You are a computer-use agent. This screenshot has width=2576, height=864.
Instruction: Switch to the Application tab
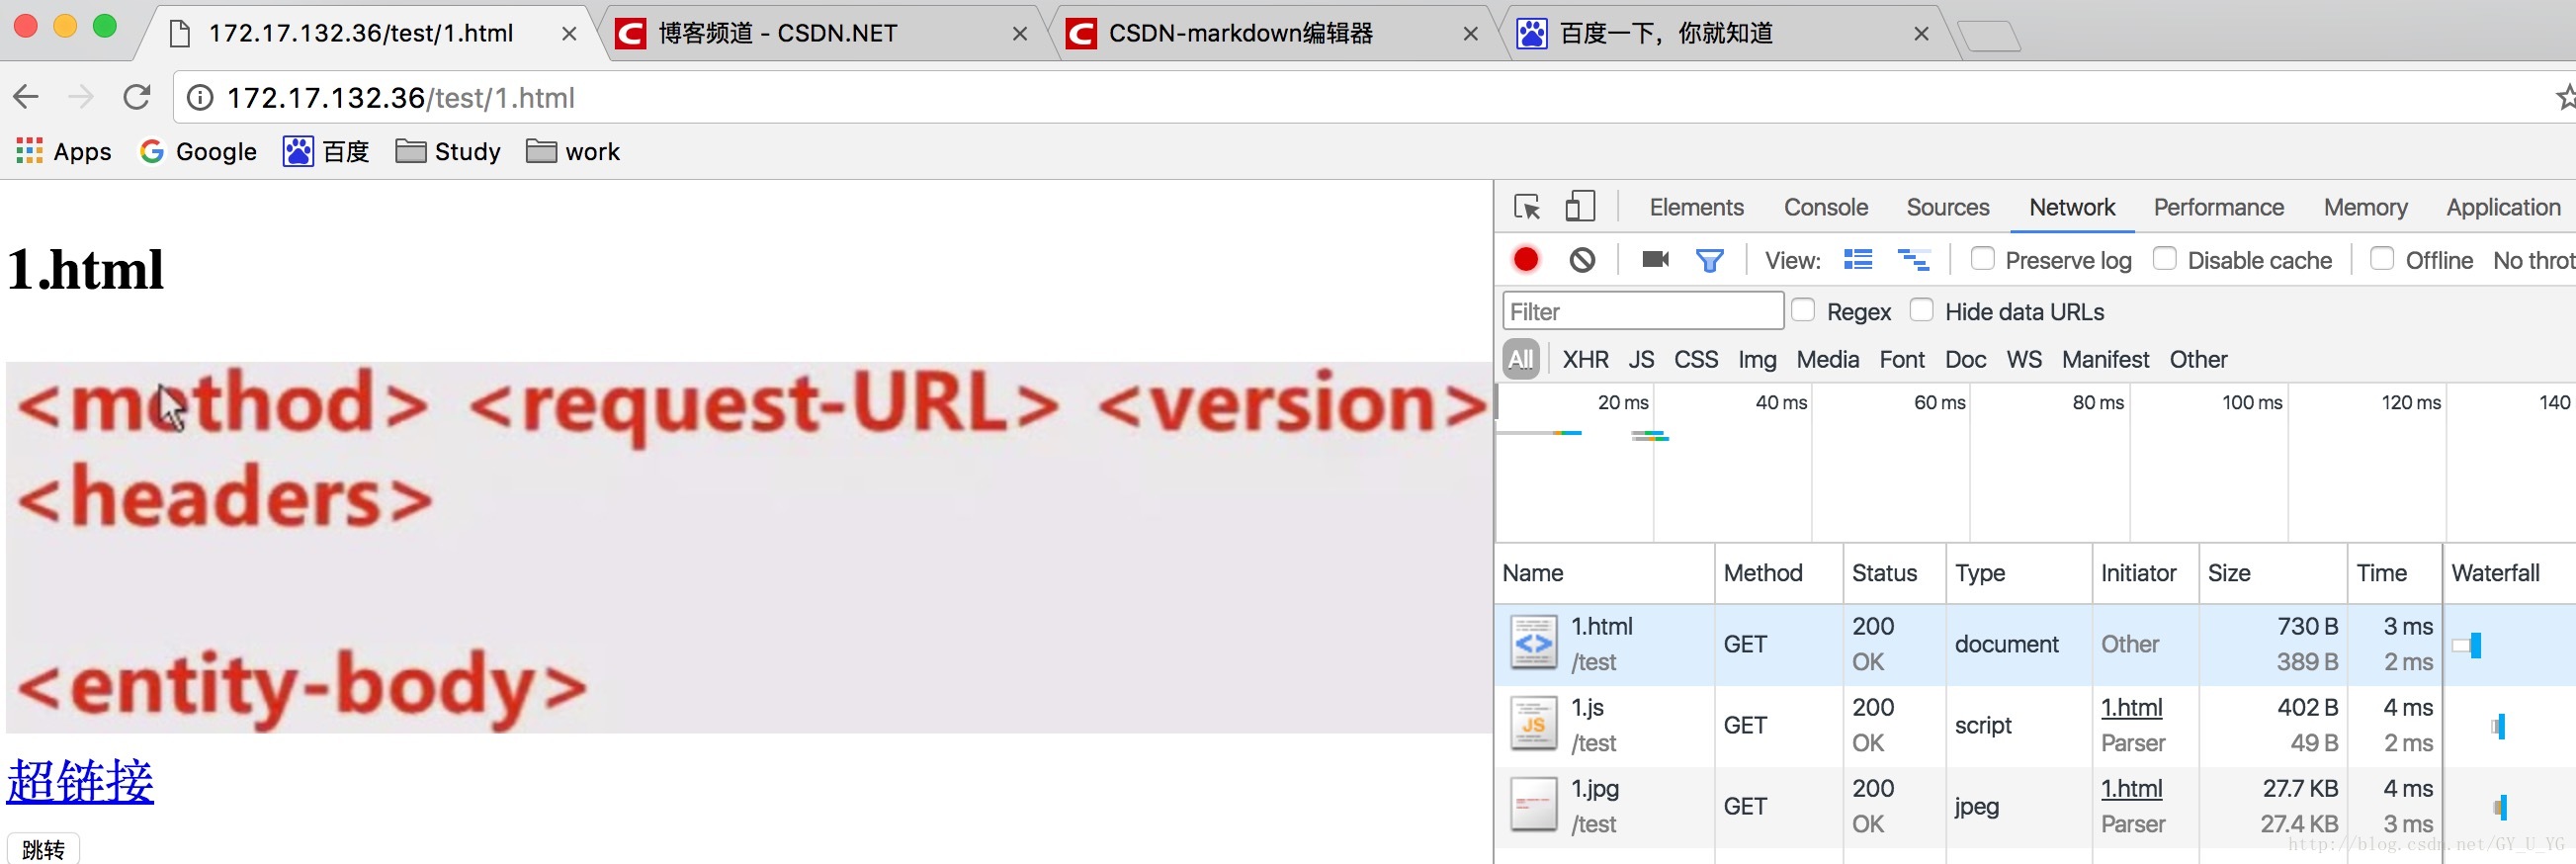coord(2503,207)
